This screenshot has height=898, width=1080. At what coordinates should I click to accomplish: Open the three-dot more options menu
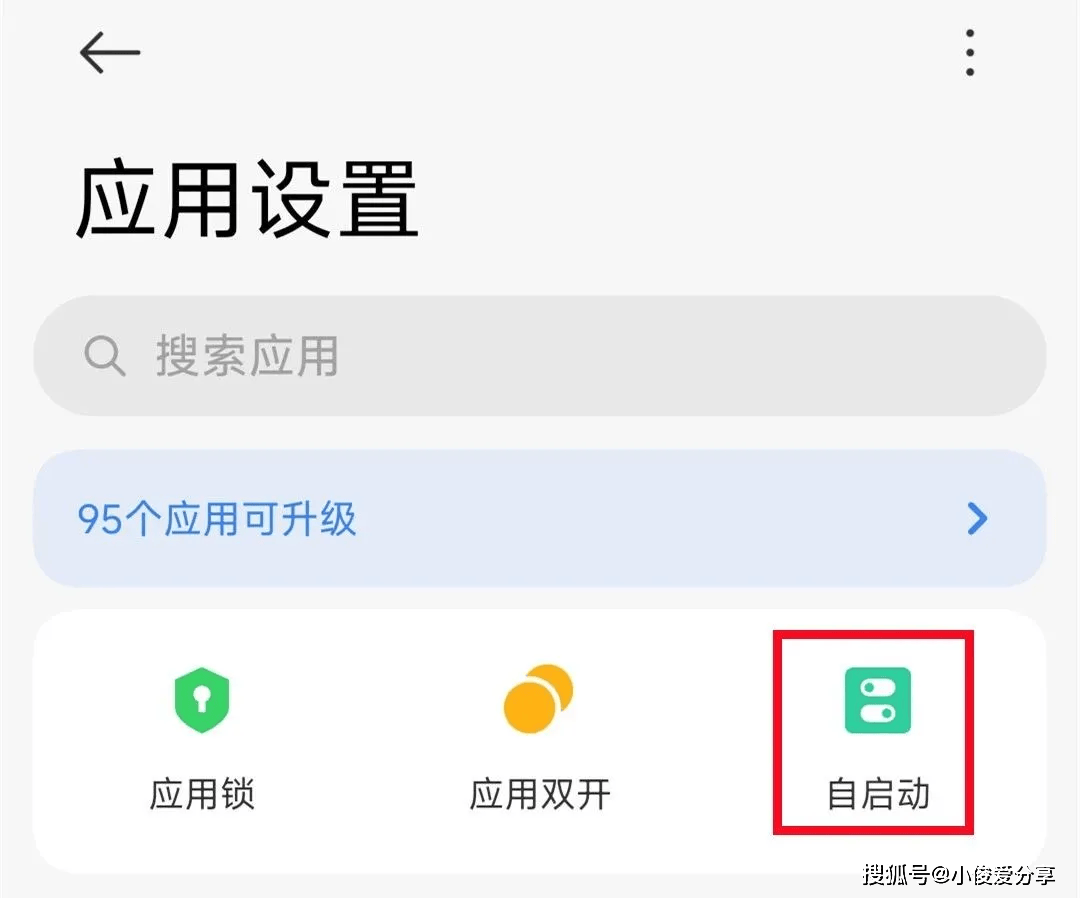[x=970, y=52]
